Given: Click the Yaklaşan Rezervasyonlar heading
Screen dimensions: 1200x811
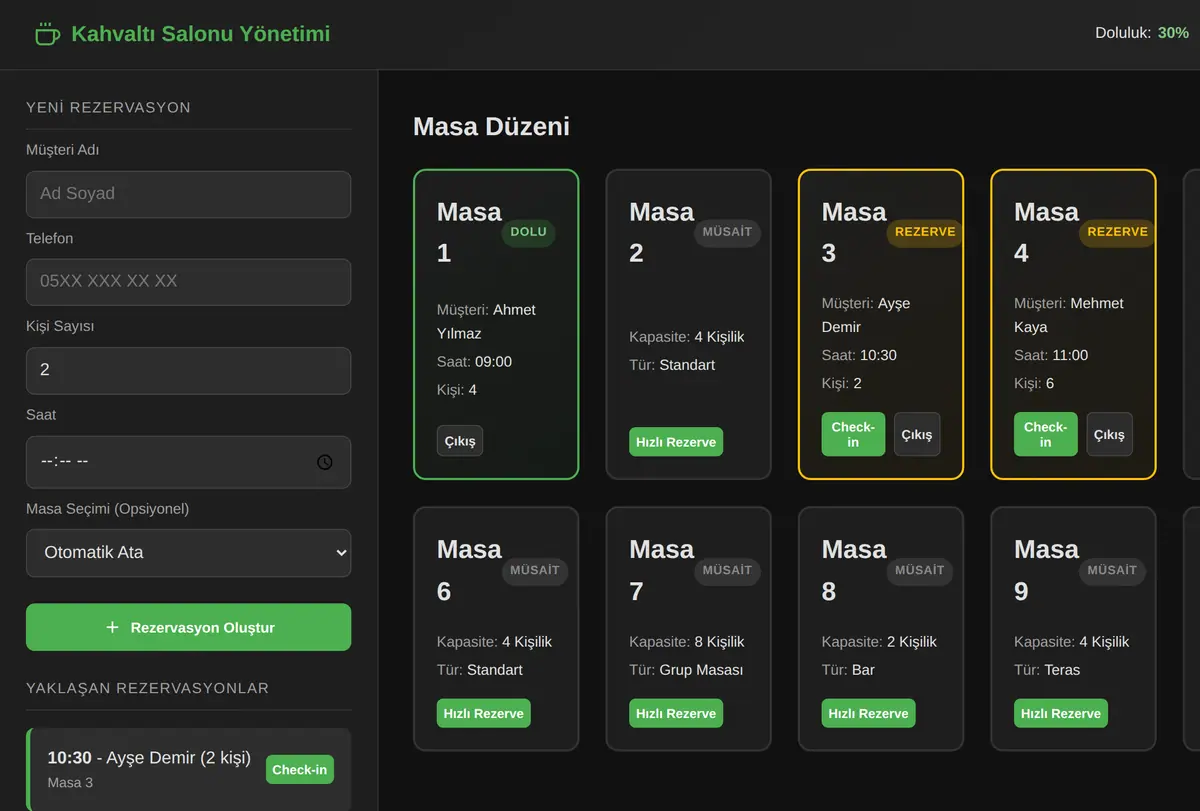Looking at the screenshot, I should [x=148, y=688].
